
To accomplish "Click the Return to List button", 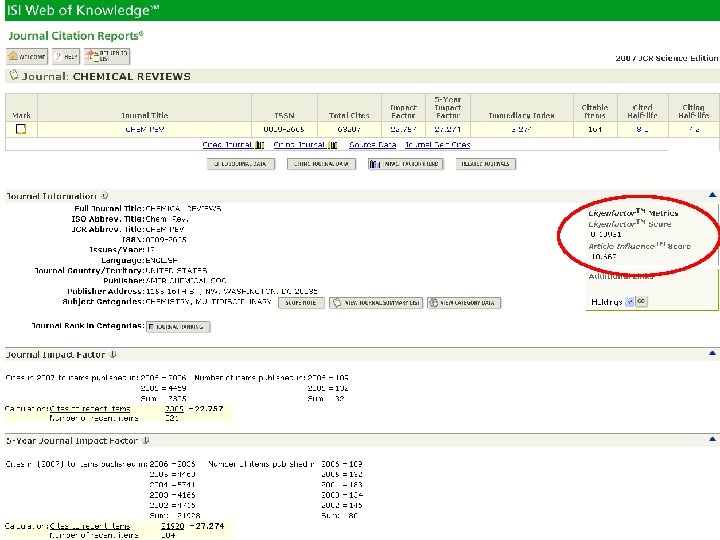I will point(107,56).
